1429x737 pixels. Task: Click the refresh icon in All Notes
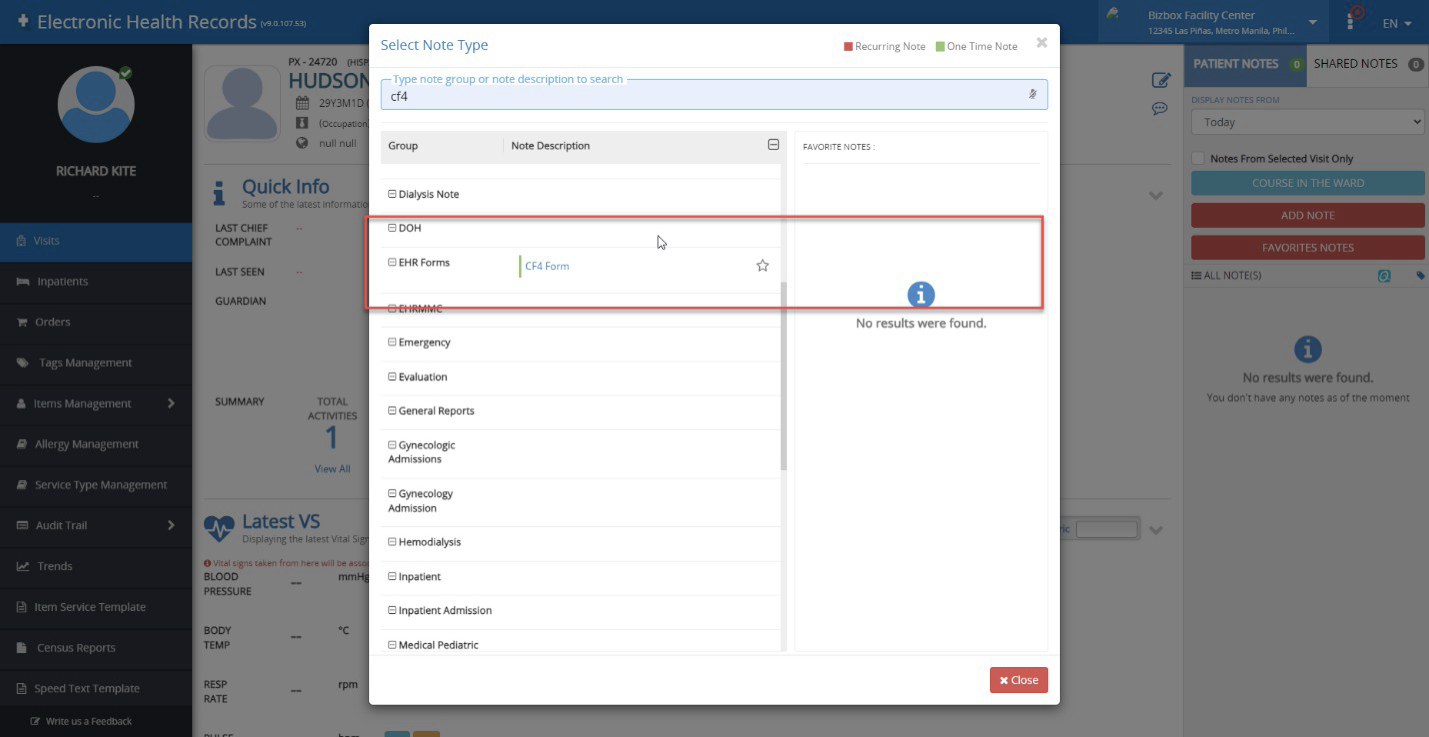point(1384,276)
